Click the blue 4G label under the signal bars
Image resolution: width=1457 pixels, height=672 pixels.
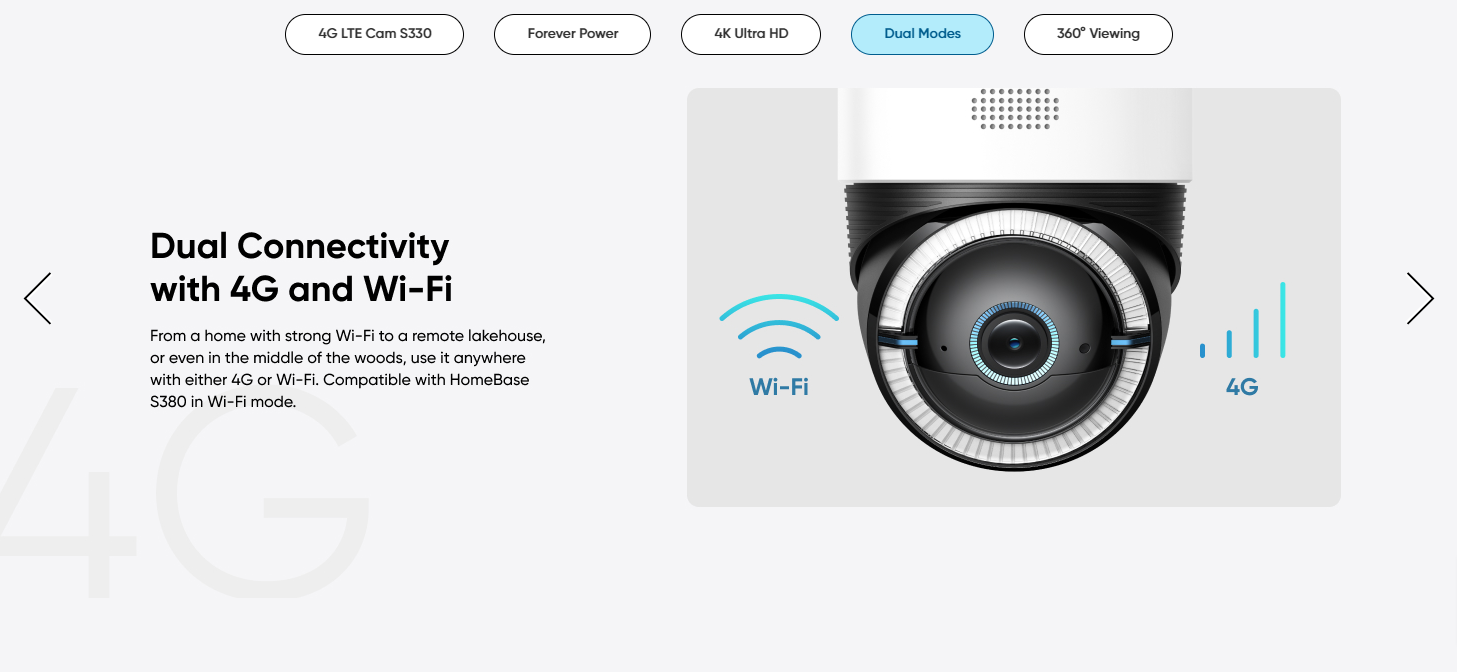point(1242,386)
